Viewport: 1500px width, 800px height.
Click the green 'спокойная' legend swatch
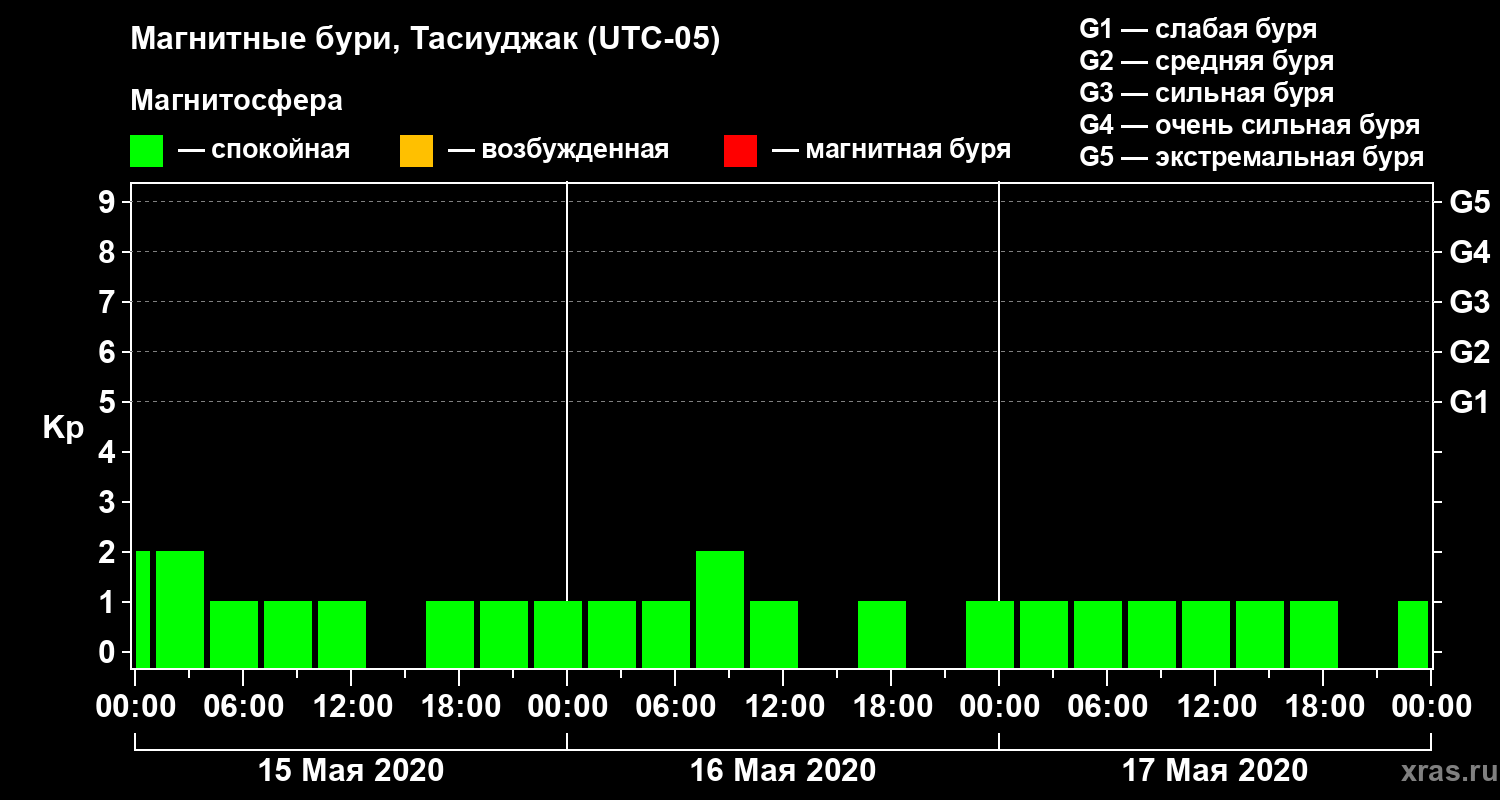(147, 151)
